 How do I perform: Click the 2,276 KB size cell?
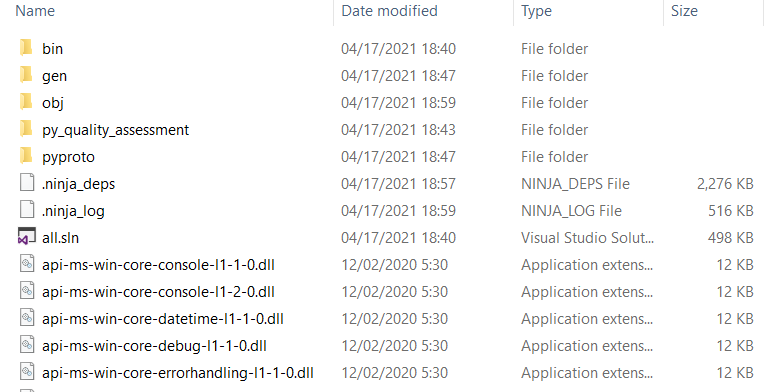[x=725, y=184]
